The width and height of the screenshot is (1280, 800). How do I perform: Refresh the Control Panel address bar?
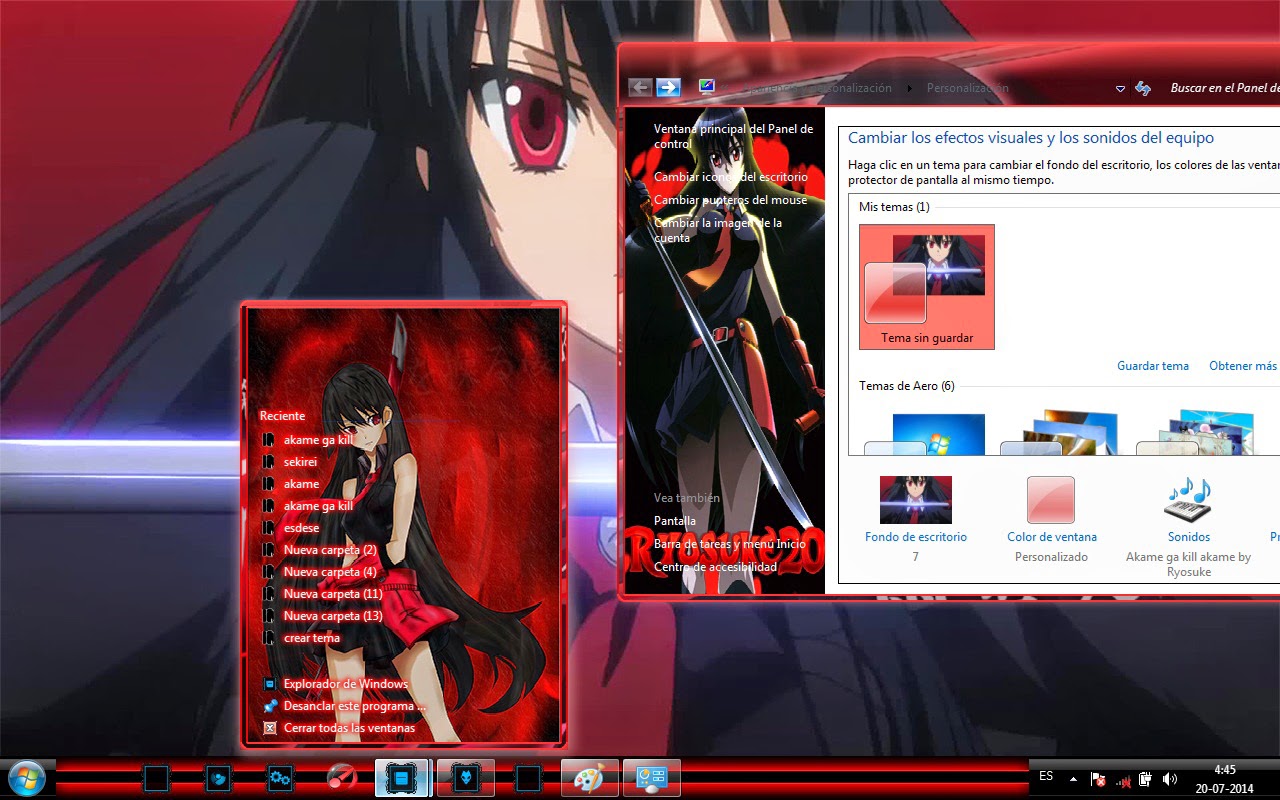pos(1143,88)
